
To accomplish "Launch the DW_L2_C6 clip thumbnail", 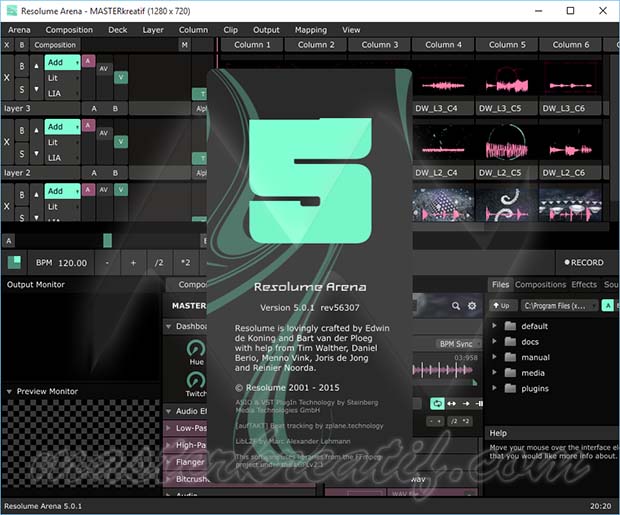I will [571, 142].
